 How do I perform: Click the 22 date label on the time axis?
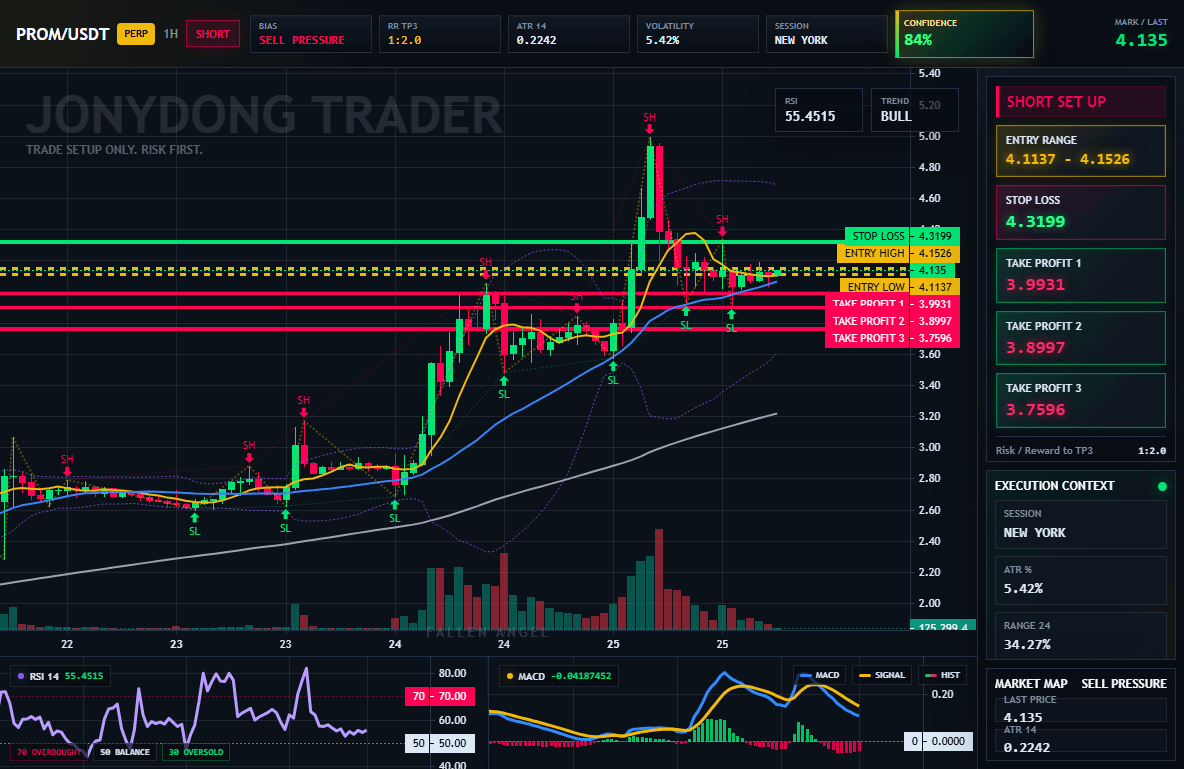click(67, 644)
